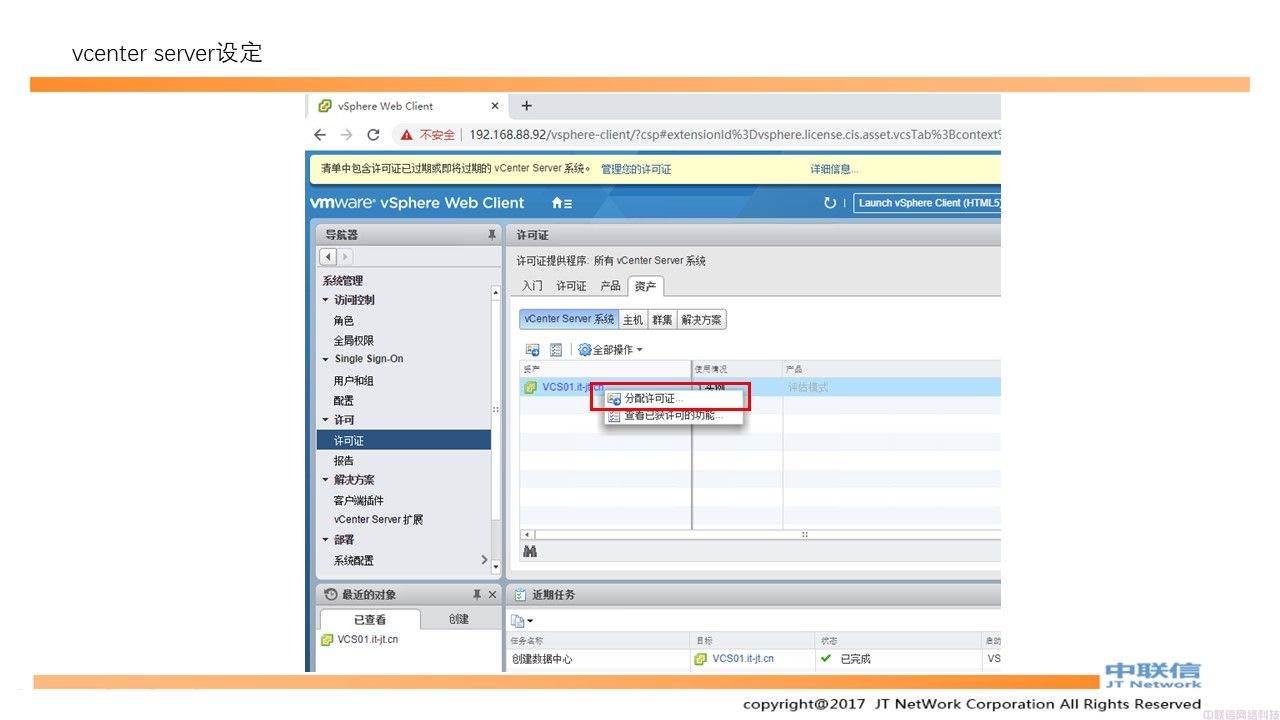Image resolution: width=1280 pixels, height=720 pixels.
Task: Click the asset table horizontal scrollbar left arrow
Action: coord(528,535)
